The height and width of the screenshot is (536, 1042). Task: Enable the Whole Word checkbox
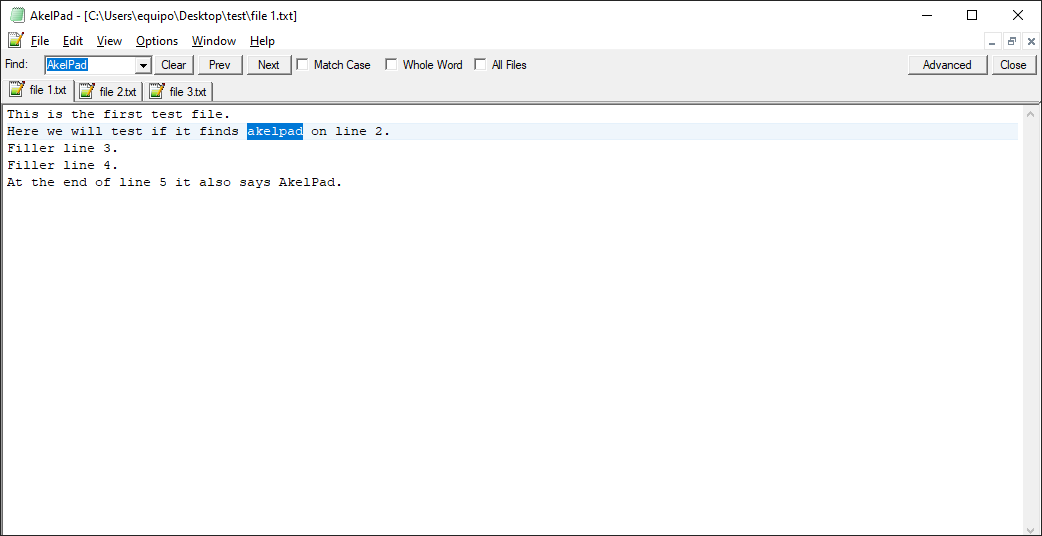coord(391,64)
